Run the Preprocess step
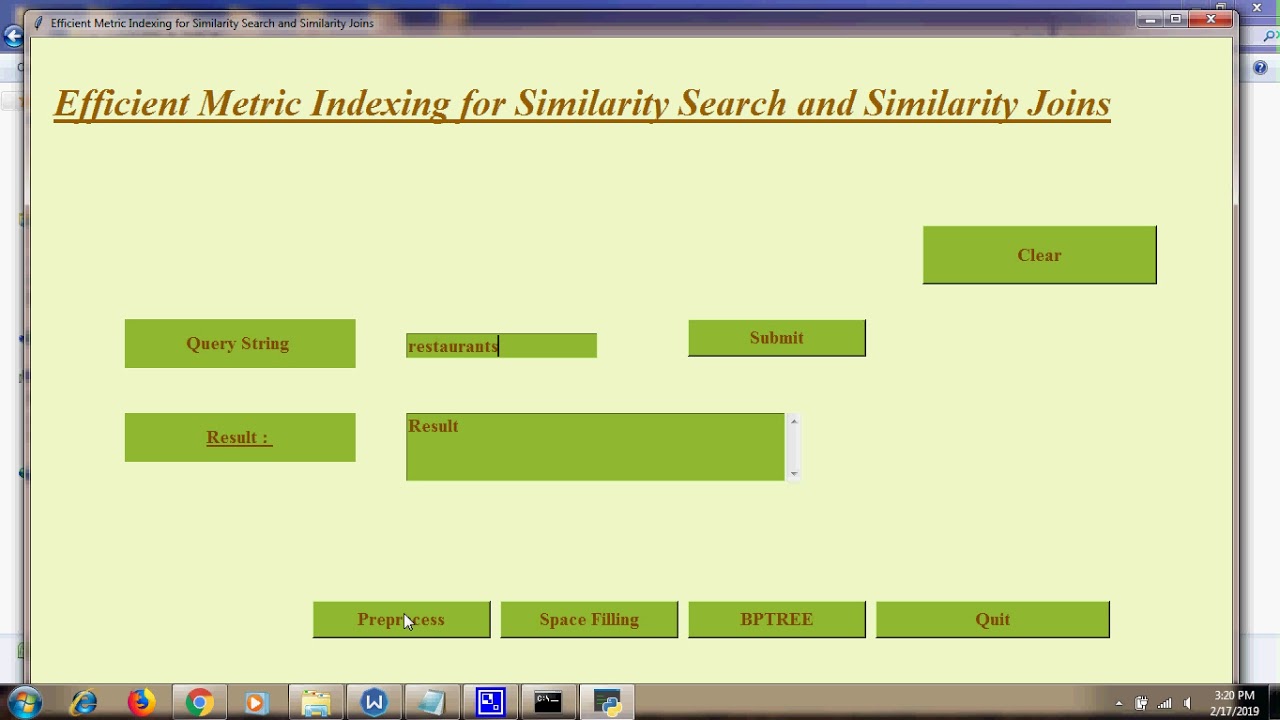This screenshot has width=1280, height=720. (x=401, y=619)
